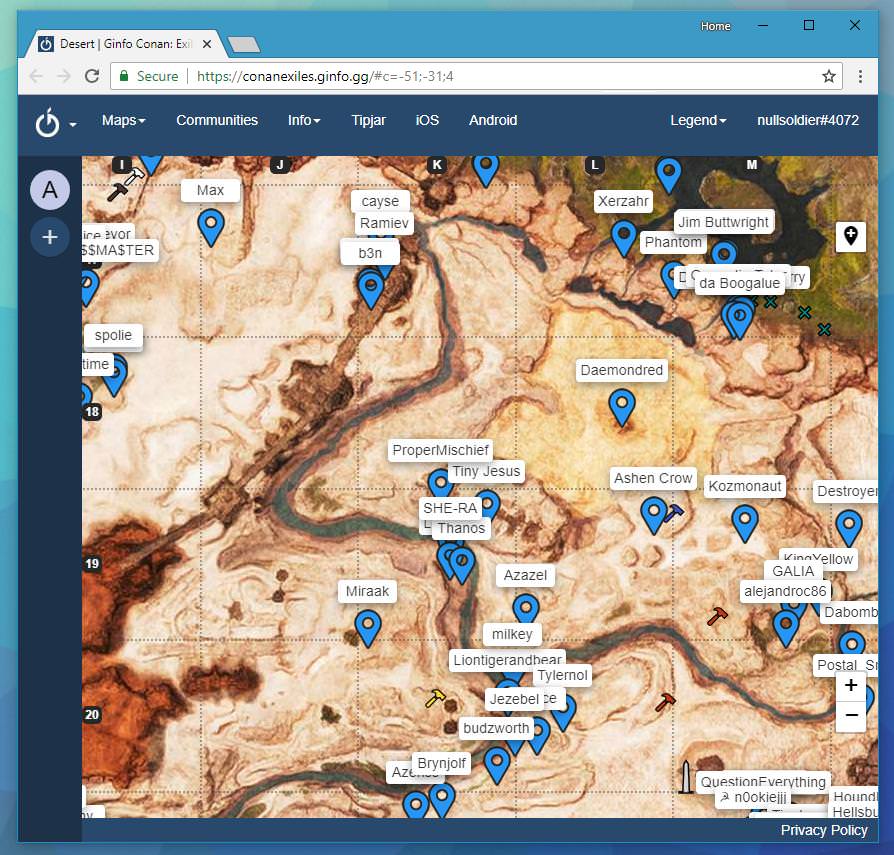Viewport: 894px width, 855px height.
Task: Select the GALIA label
Action: [x=793, y=571]
